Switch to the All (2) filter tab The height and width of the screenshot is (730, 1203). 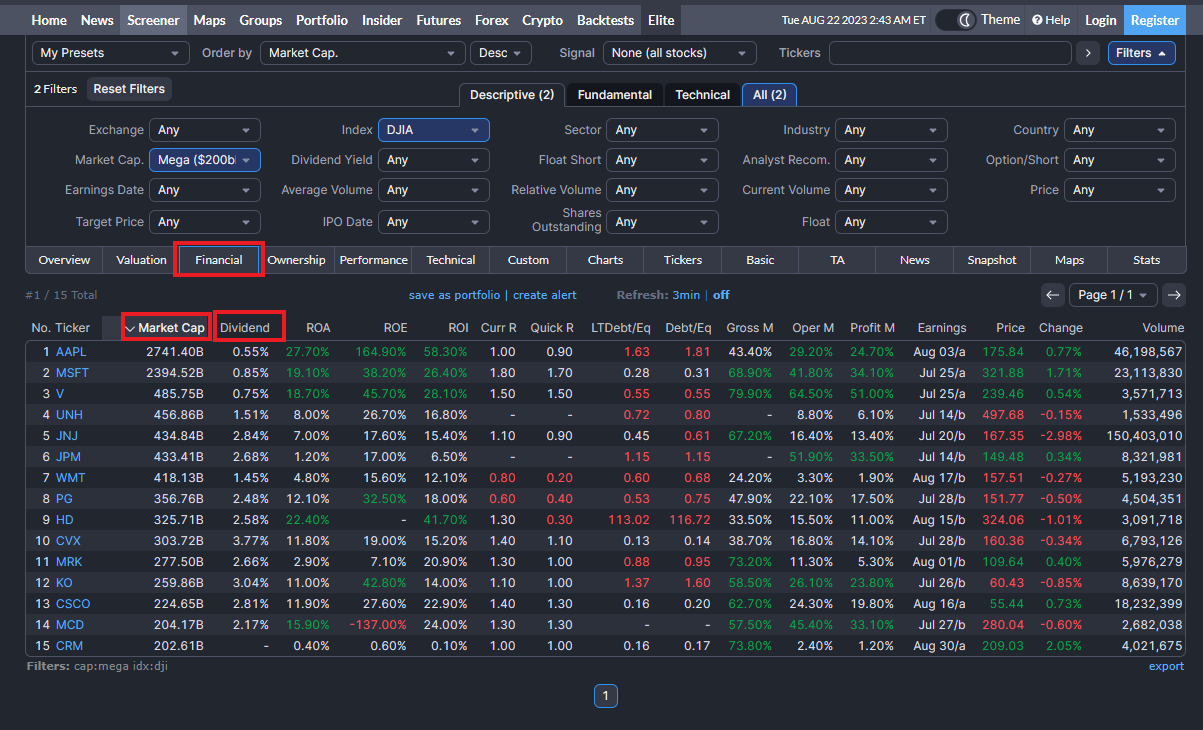(770, 95)
